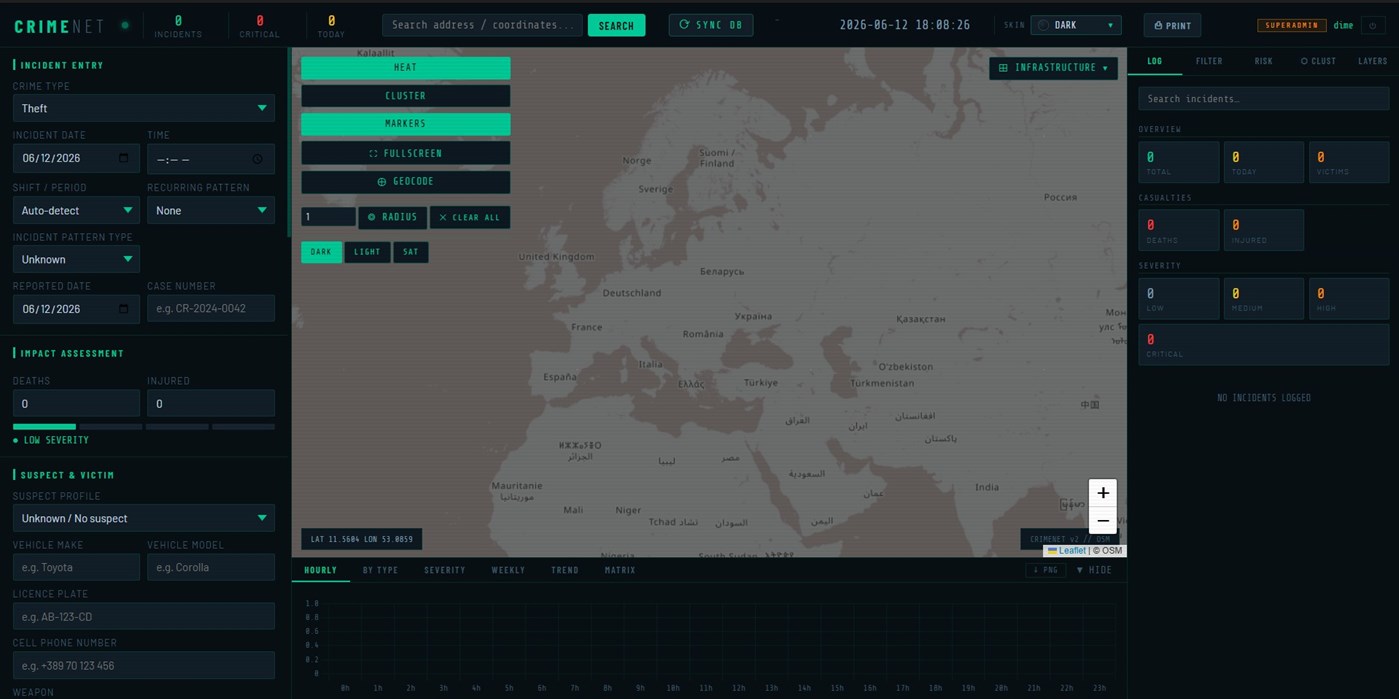Viewport: 1399px width, 699px height.
Task: Click the Search button
Action: coord(616,25)
